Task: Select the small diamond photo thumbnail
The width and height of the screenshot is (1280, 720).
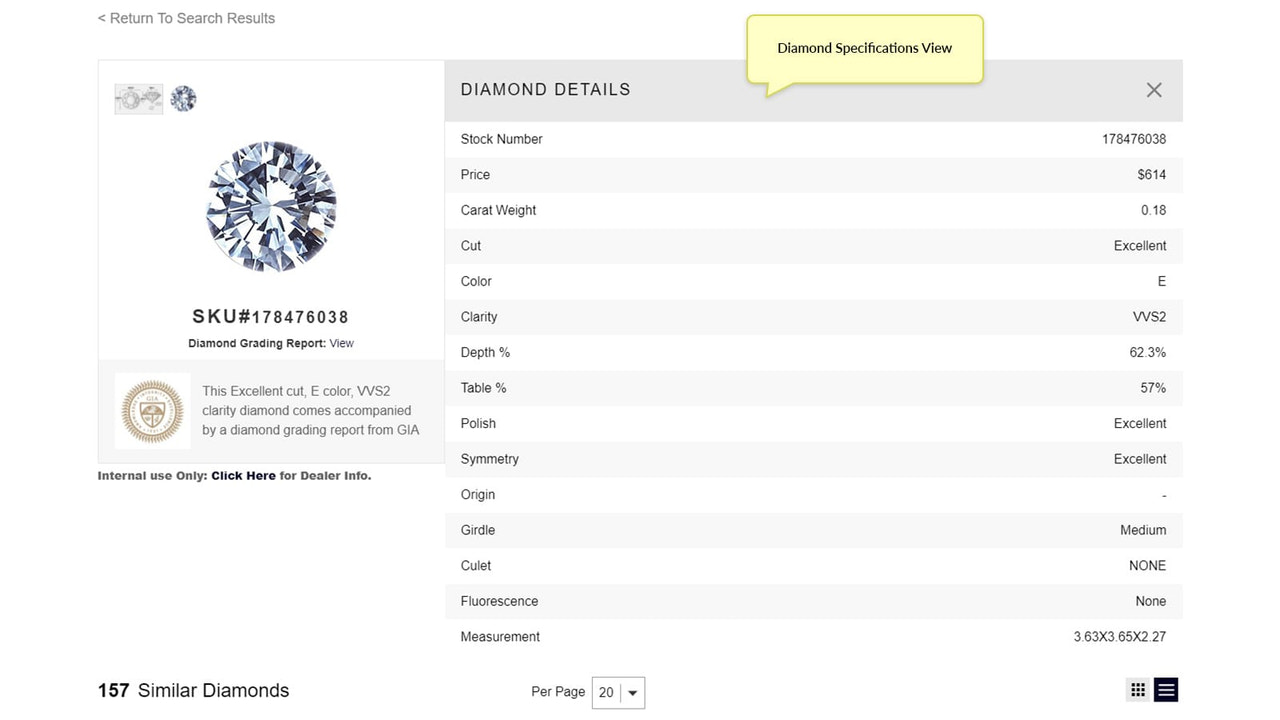Action: click(x=183, y=98)
